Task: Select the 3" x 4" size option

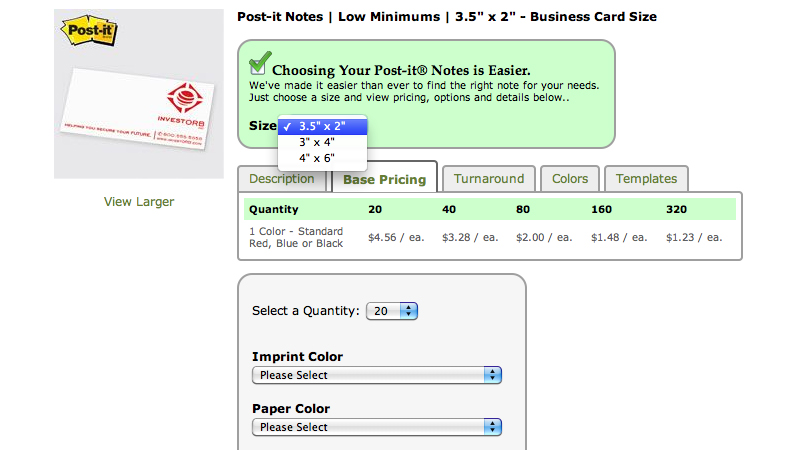Action: (x=317, y=142)
